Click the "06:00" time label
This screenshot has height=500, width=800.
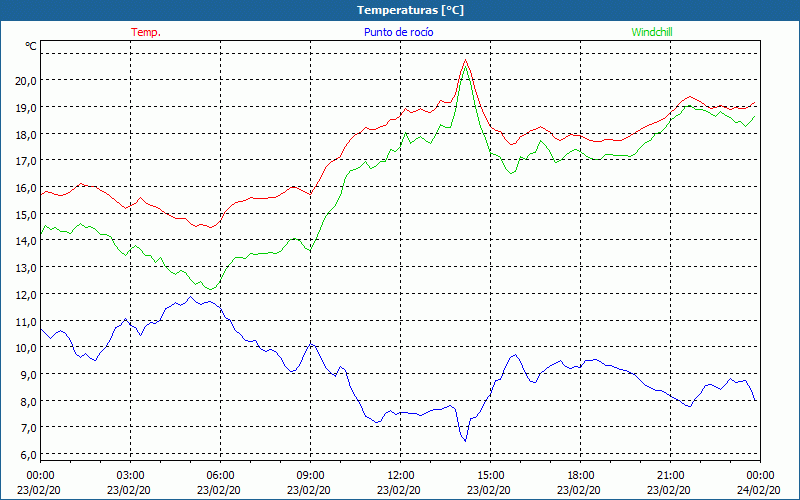(220, 476)
